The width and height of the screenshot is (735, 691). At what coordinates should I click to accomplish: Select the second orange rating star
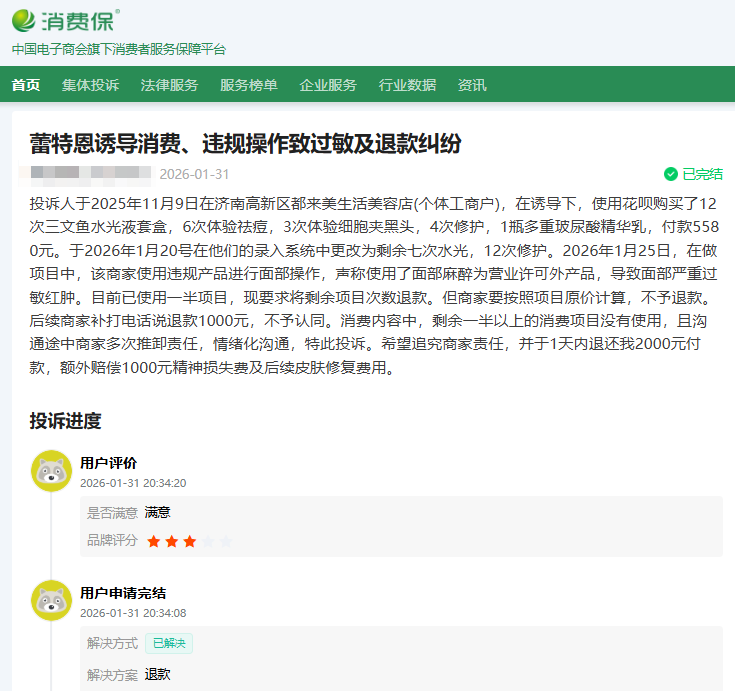[172, 541]
